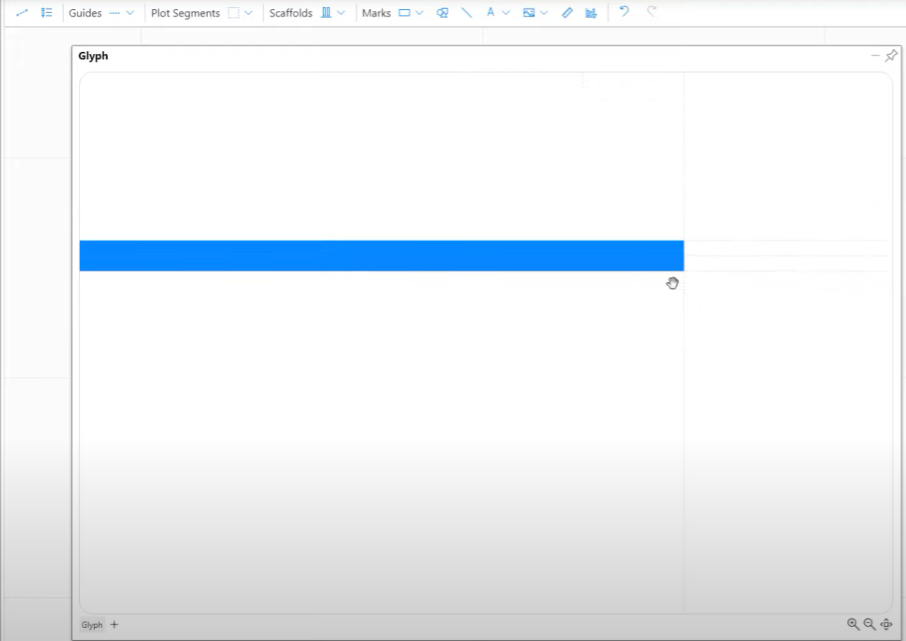Image resolution: width=906 pixels, height=641 pixels.
Task: Click the Legend tool icon
Action: [x=46, y=12]
